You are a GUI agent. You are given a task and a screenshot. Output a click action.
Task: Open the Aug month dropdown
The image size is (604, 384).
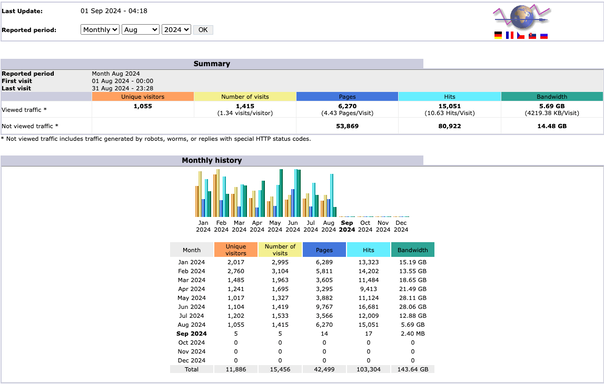140,30
